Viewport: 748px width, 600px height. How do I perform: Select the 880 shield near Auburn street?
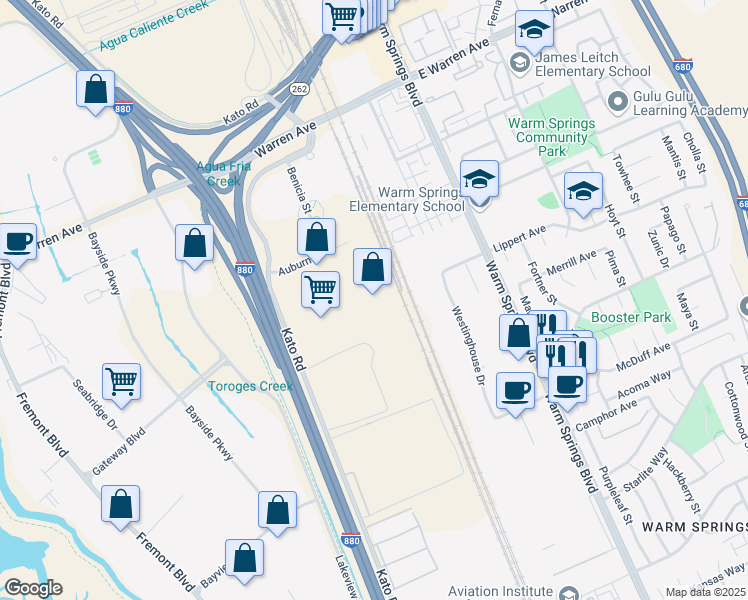pos(245,270)
